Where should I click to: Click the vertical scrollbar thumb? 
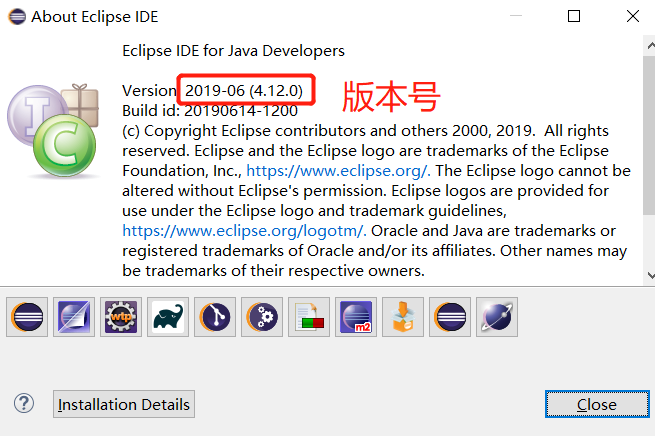click(649, 134)
